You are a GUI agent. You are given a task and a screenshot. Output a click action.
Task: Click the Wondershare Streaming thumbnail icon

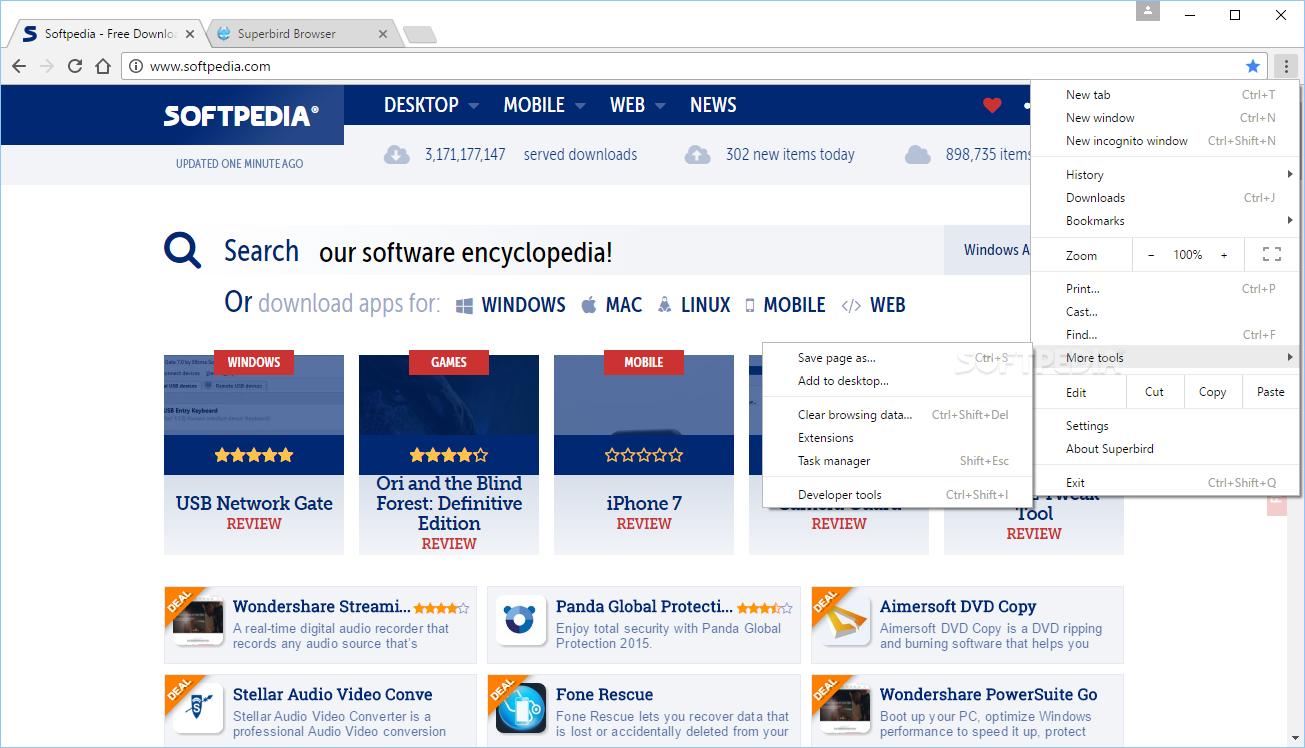(x=197, y=620)
